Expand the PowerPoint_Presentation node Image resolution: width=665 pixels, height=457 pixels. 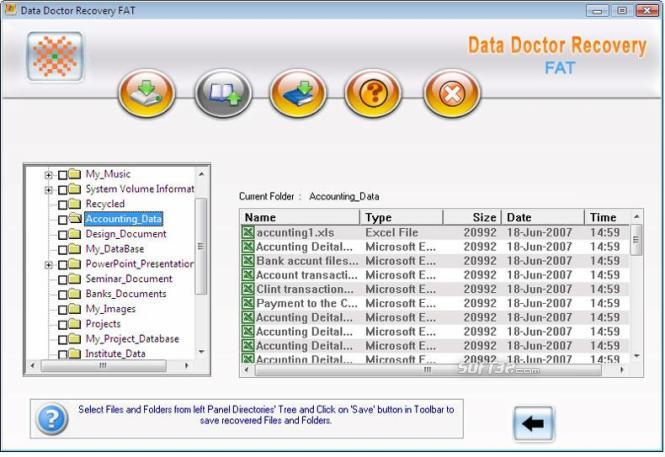(x=49, y=265)
